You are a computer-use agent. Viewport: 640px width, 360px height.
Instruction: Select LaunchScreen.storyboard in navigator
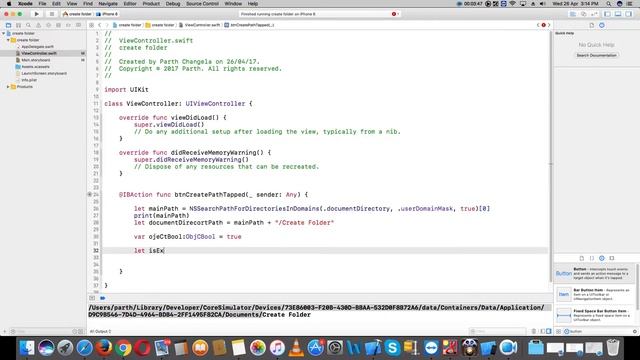pos(44,73)
